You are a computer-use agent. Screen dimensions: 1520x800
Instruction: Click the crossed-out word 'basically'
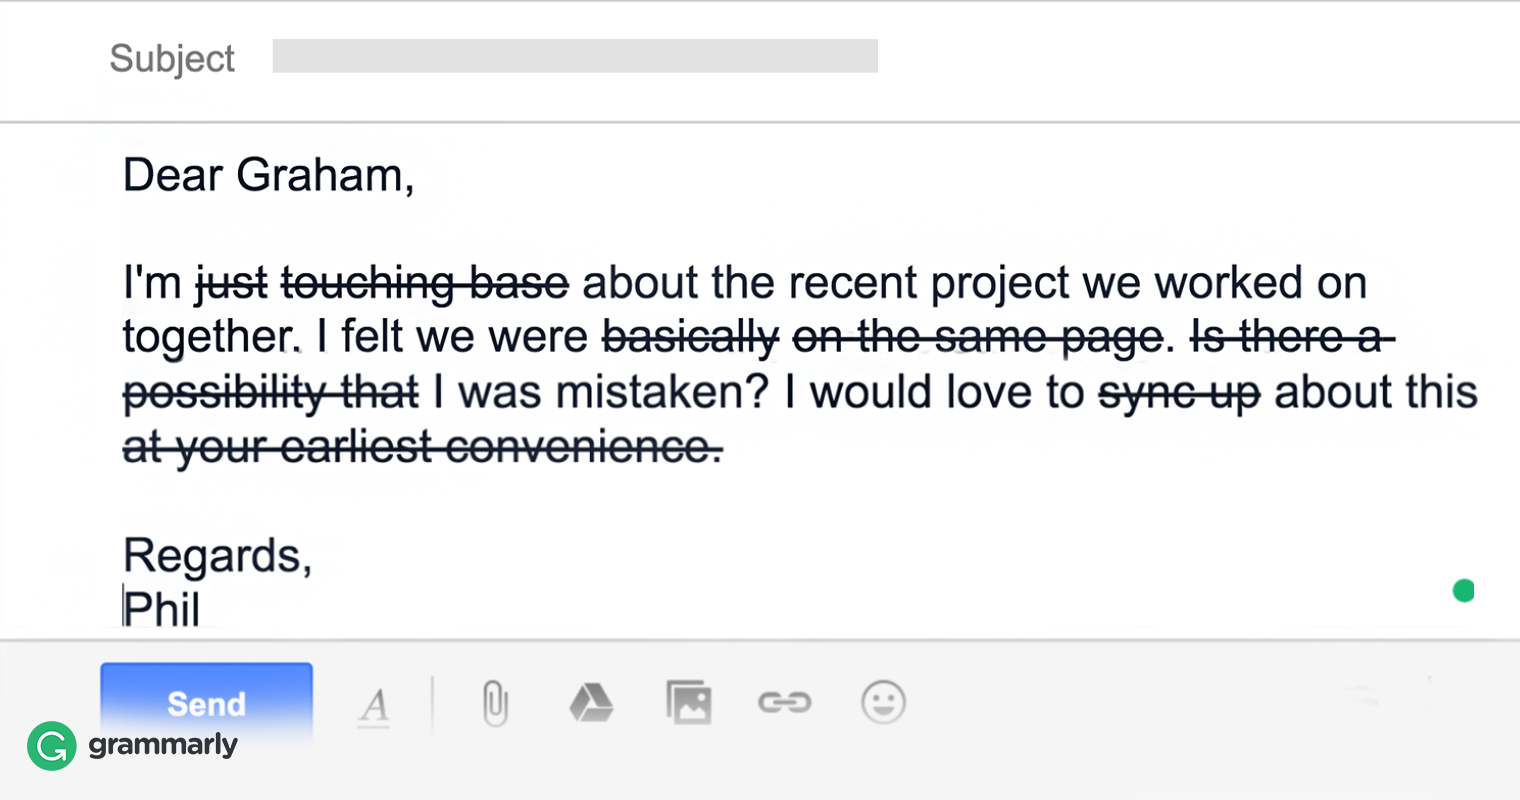click(685, 337)
